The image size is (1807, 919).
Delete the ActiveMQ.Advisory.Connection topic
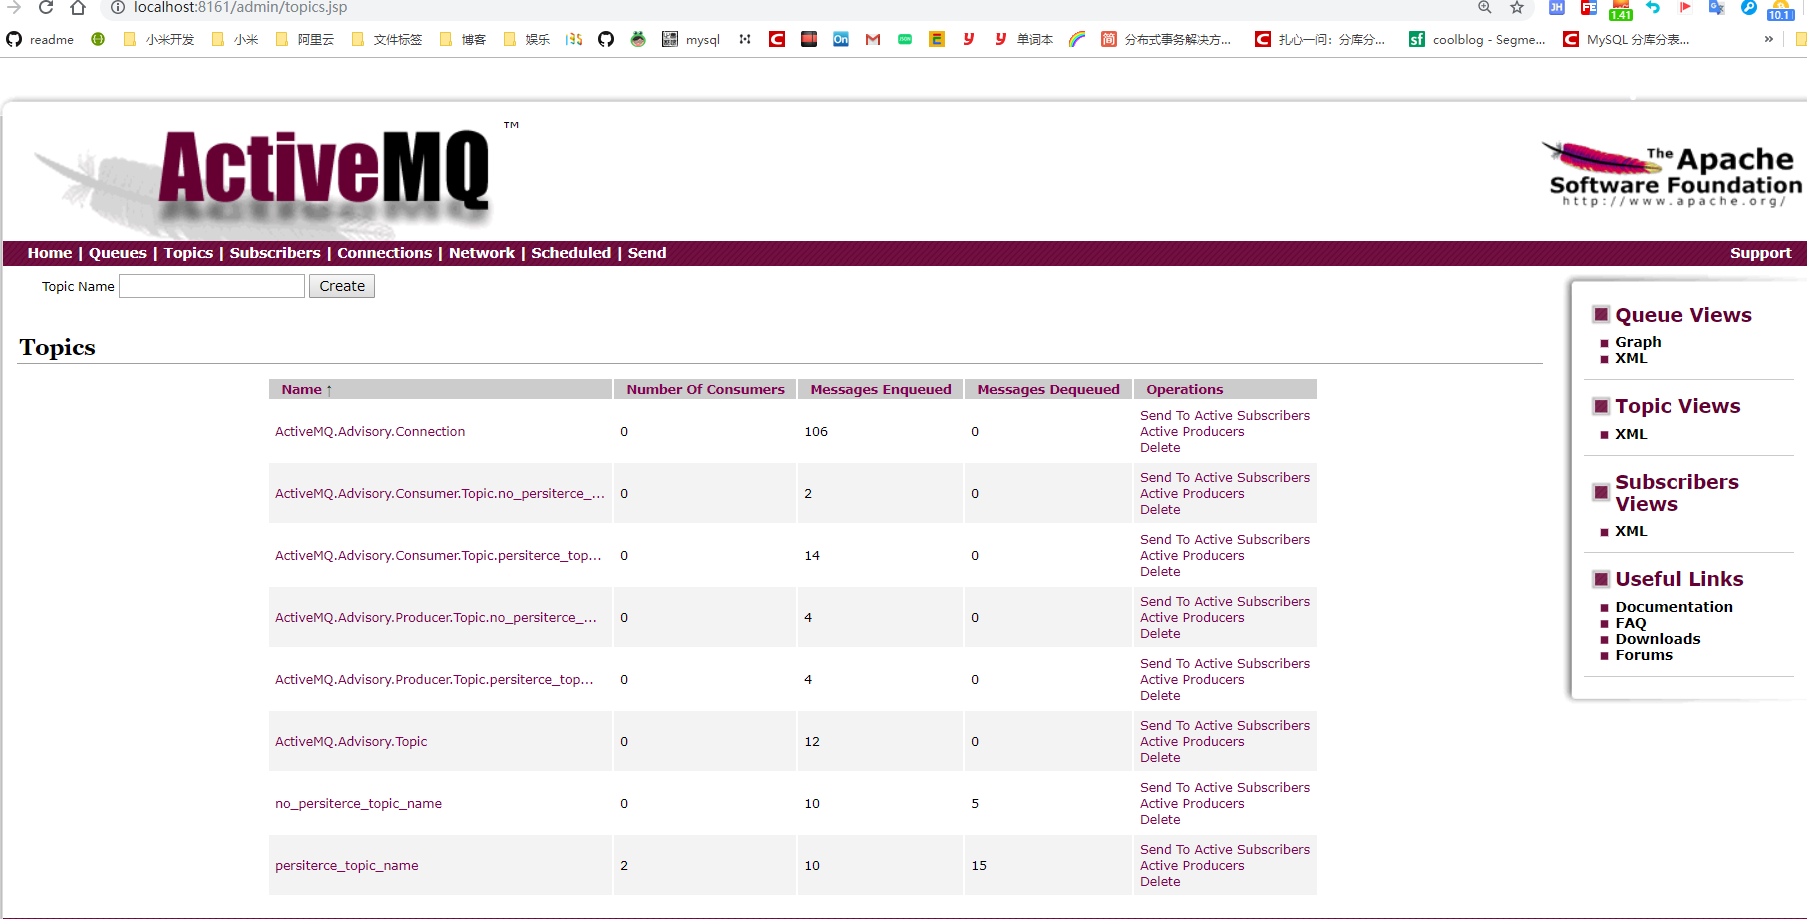1160,448
